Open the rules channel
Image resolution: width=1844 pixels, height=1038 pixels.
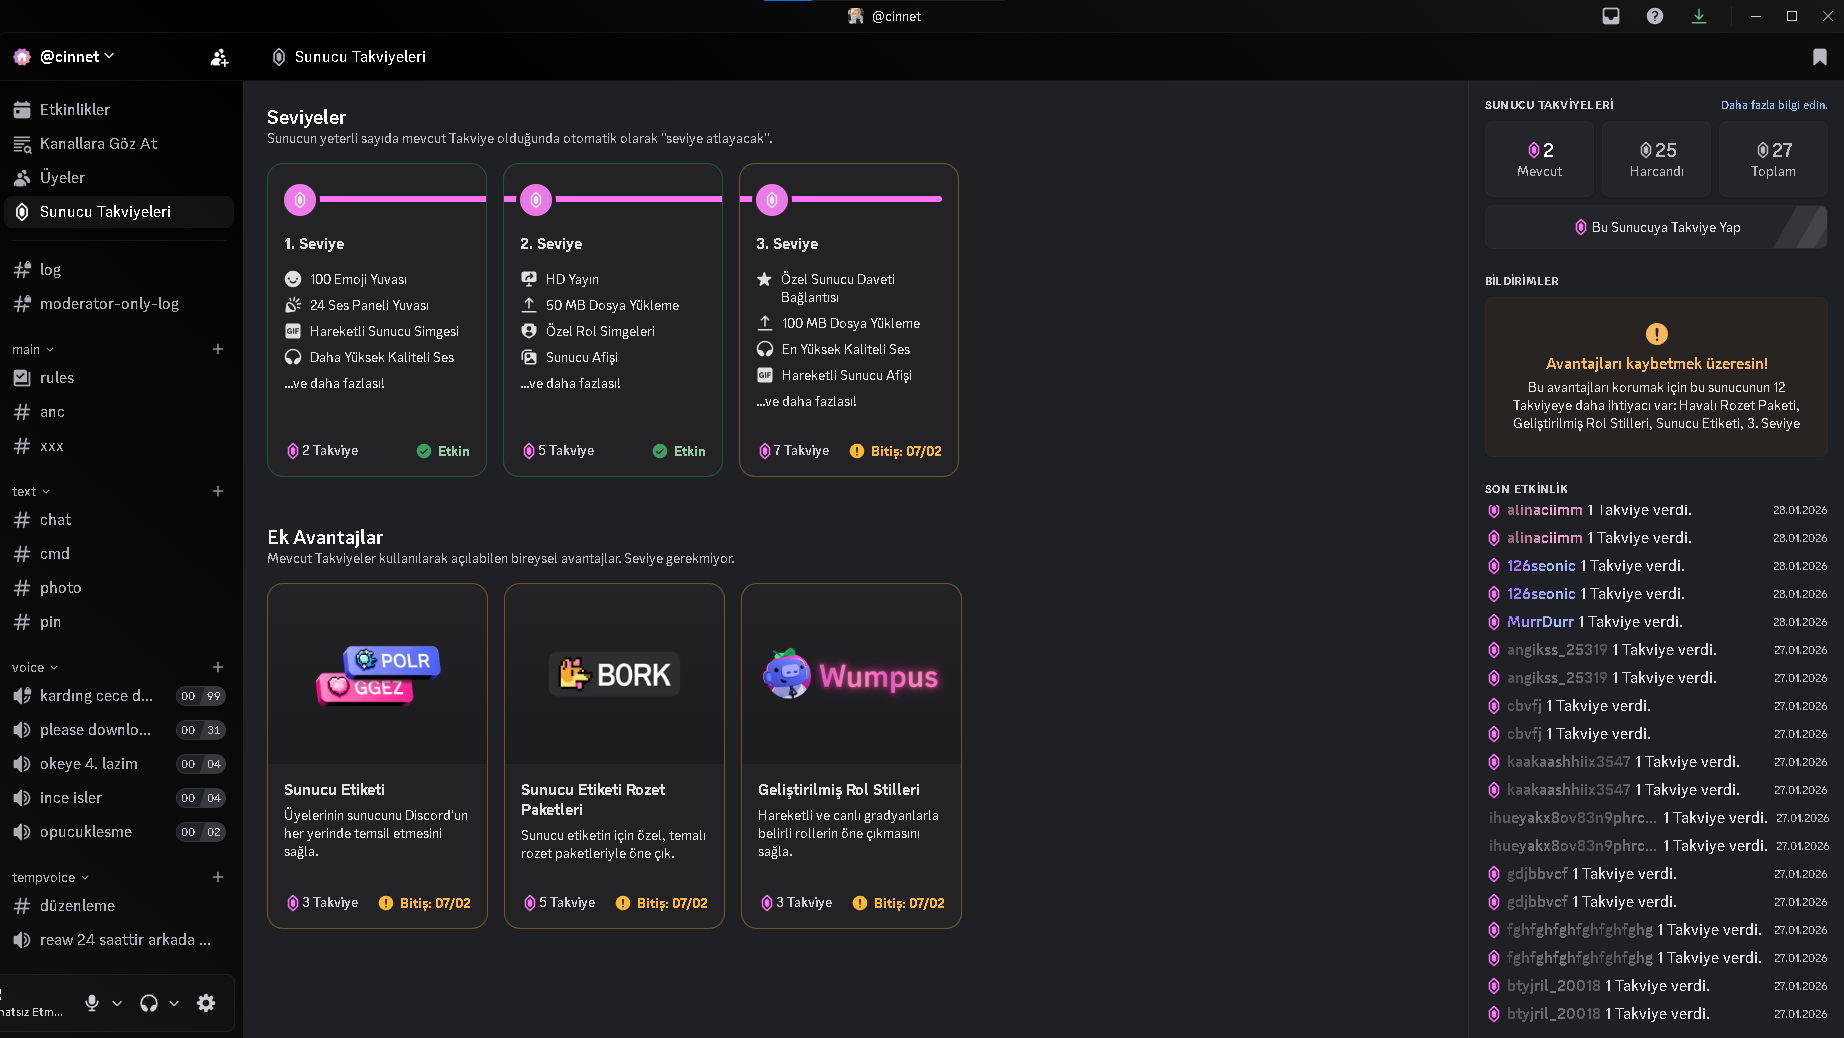pos(119,378)
